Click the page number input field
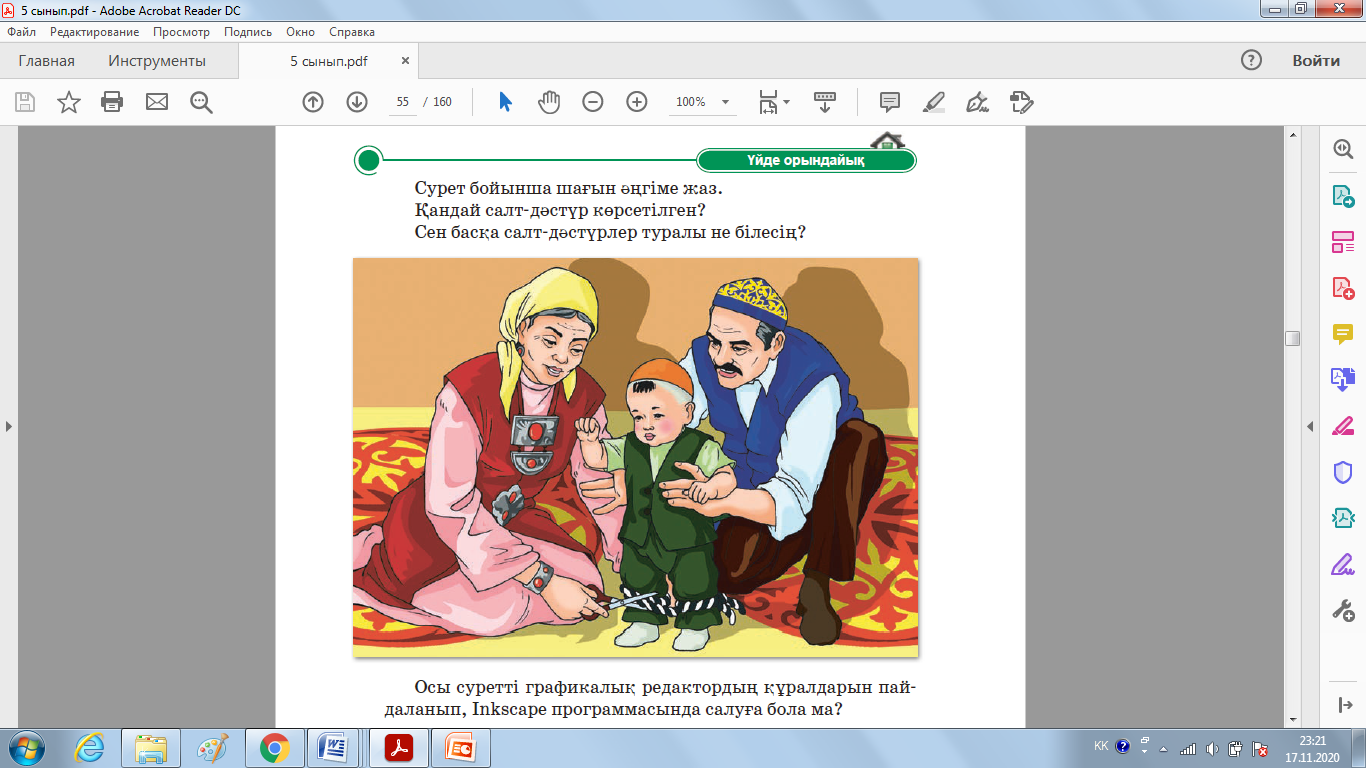 [x=403, y=102]
